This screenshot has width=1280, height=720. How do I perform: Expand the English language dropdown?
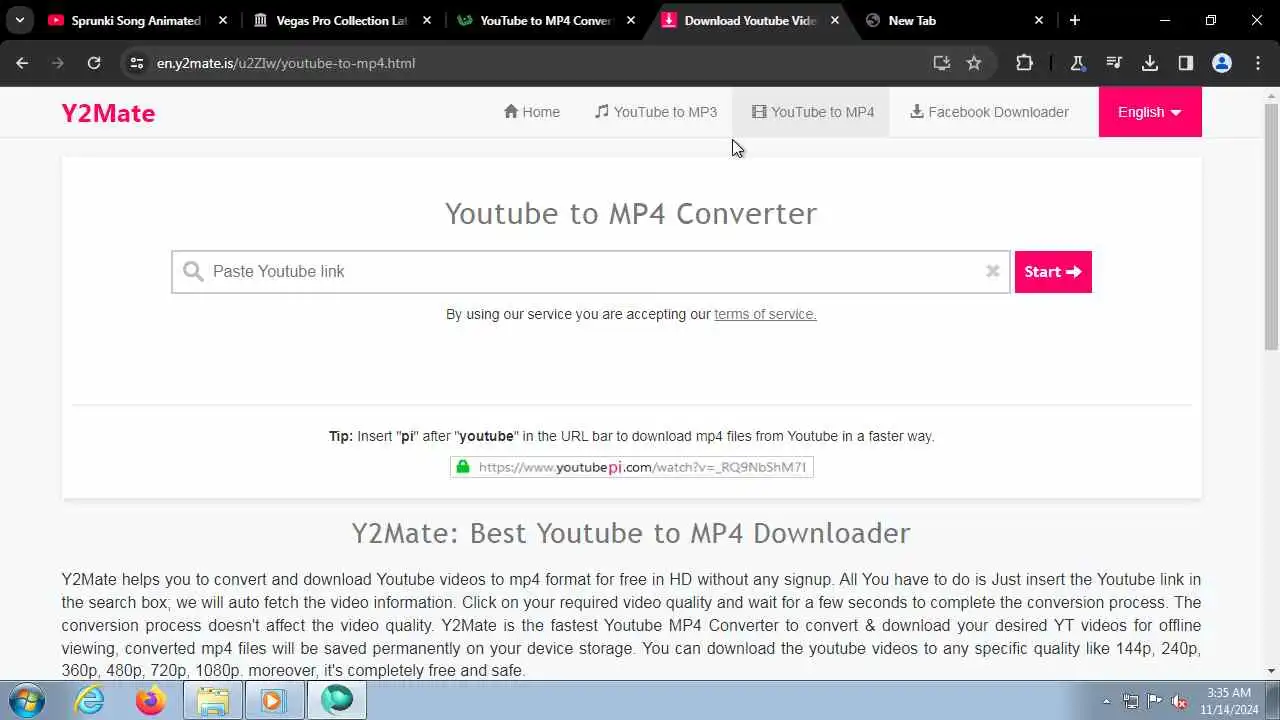point(1150,112)
